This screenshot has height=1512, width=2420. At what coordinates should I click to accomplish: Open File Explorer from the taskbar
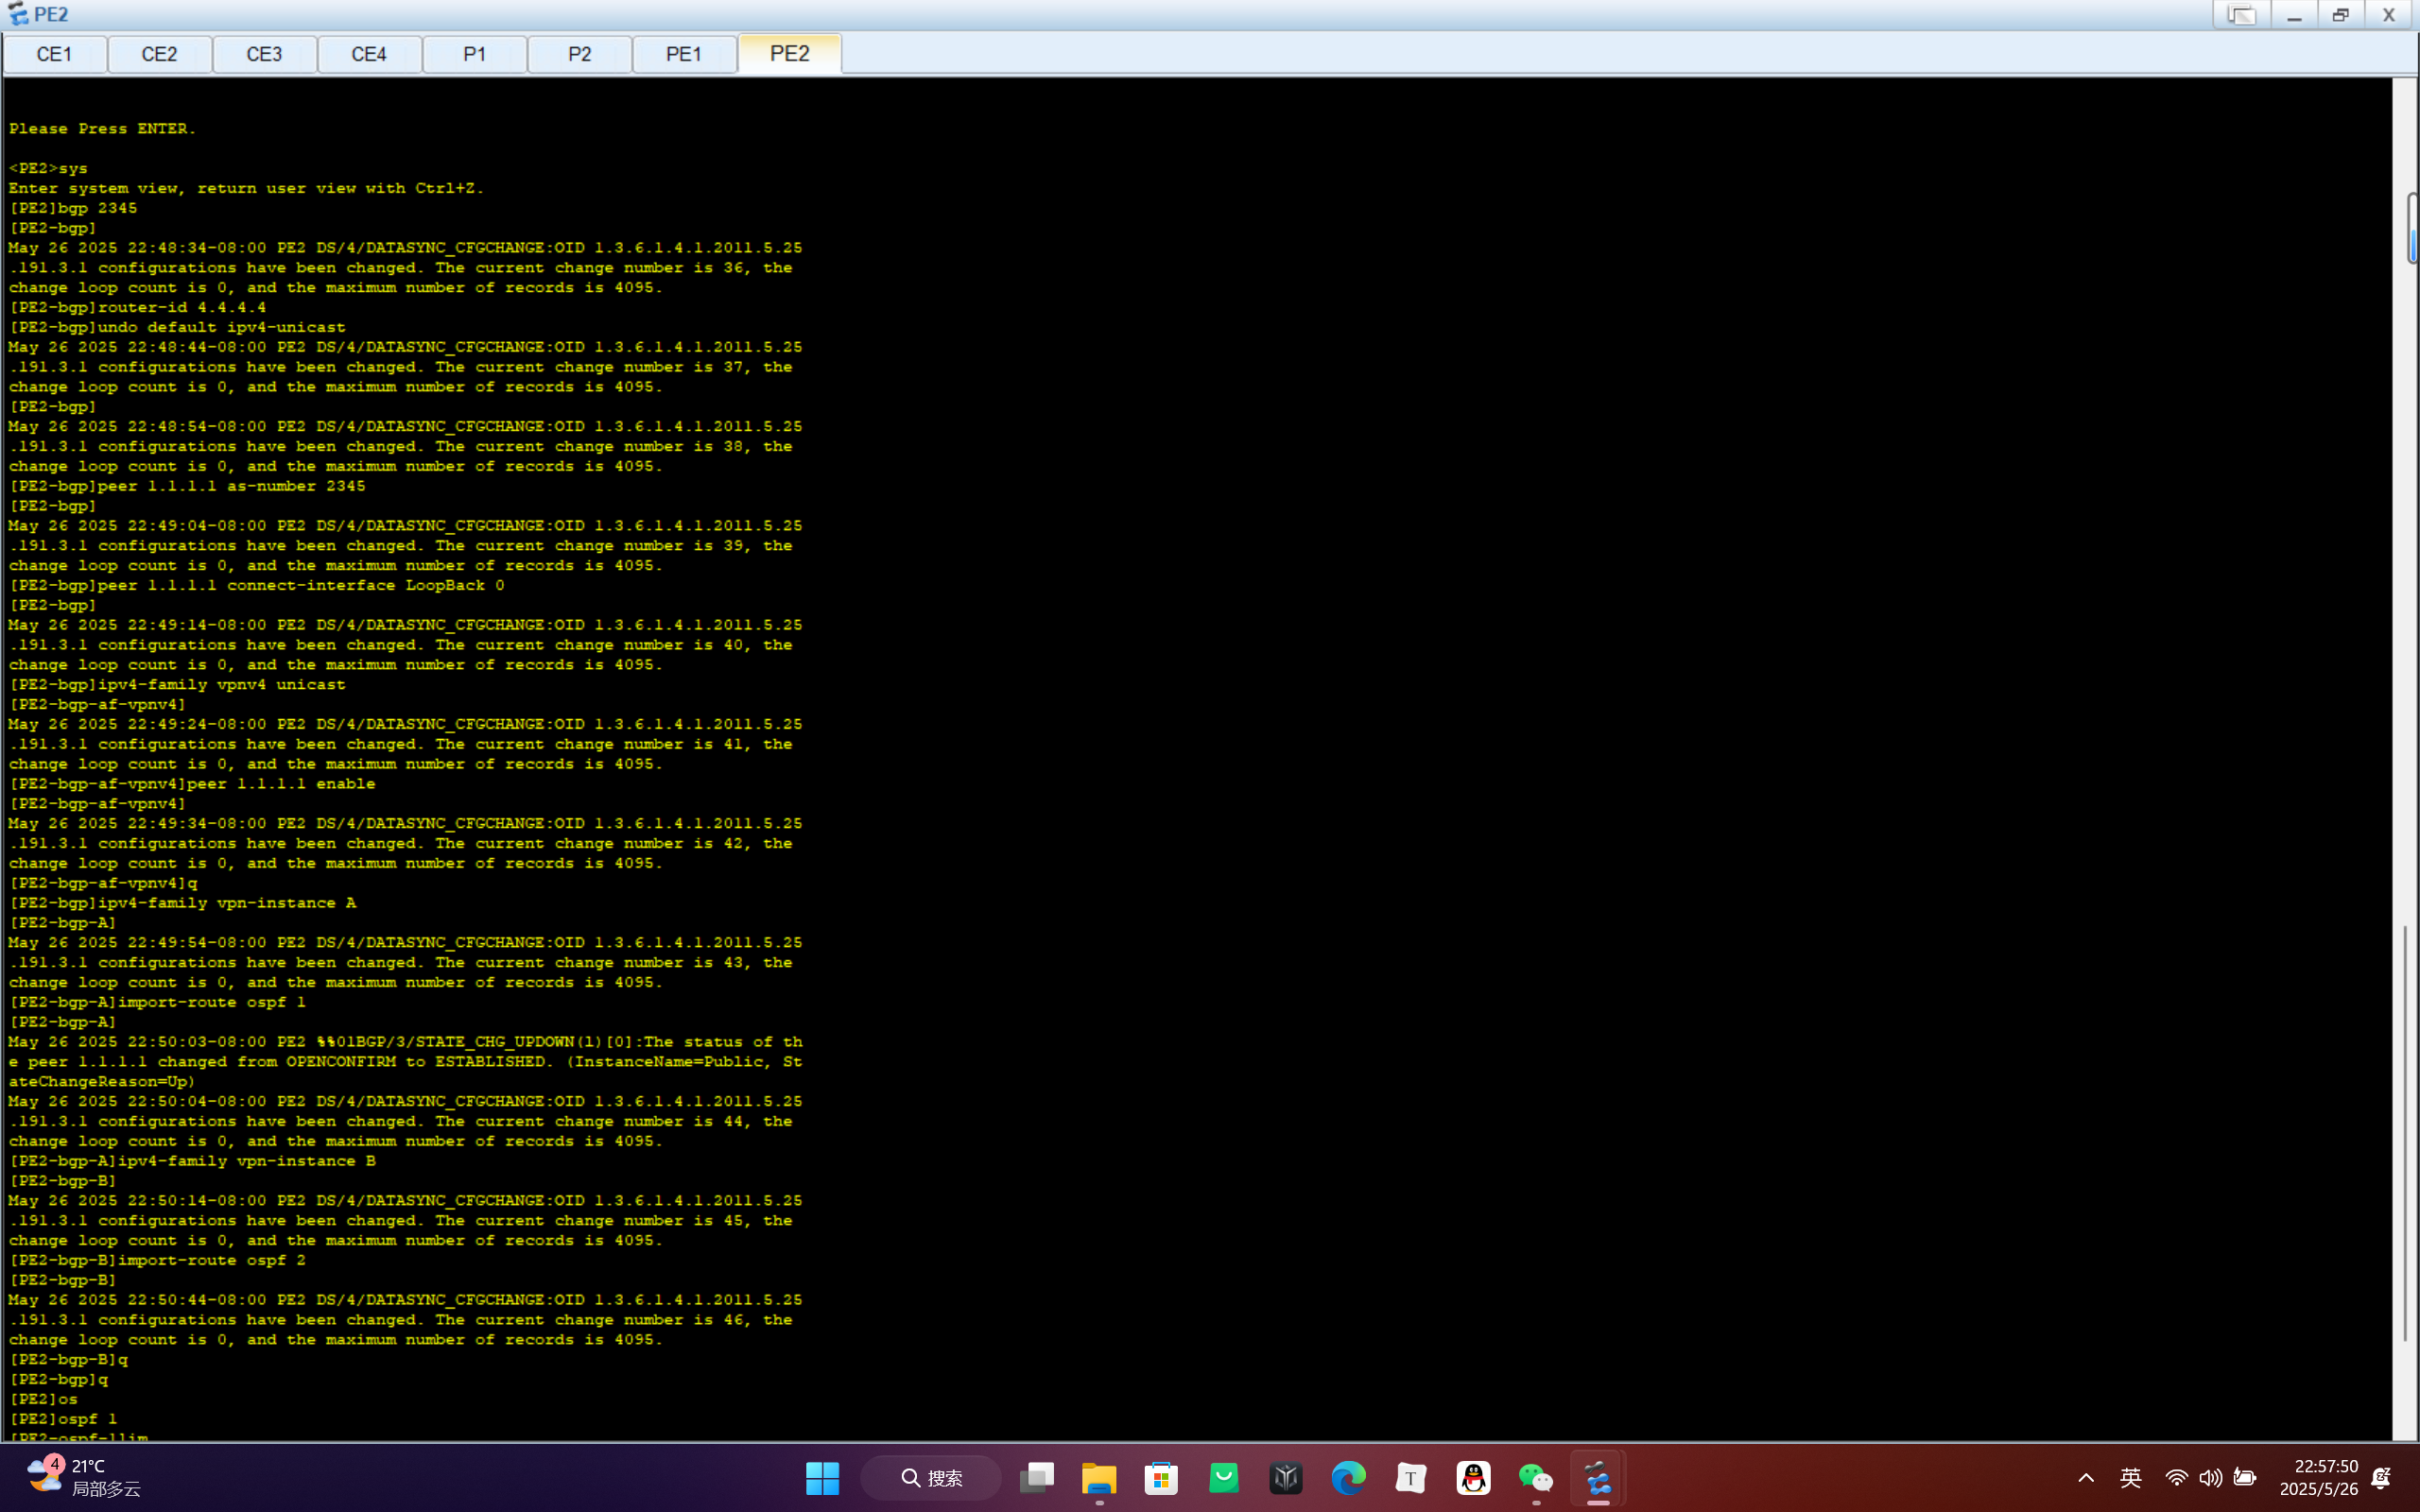(1098, 1478)
